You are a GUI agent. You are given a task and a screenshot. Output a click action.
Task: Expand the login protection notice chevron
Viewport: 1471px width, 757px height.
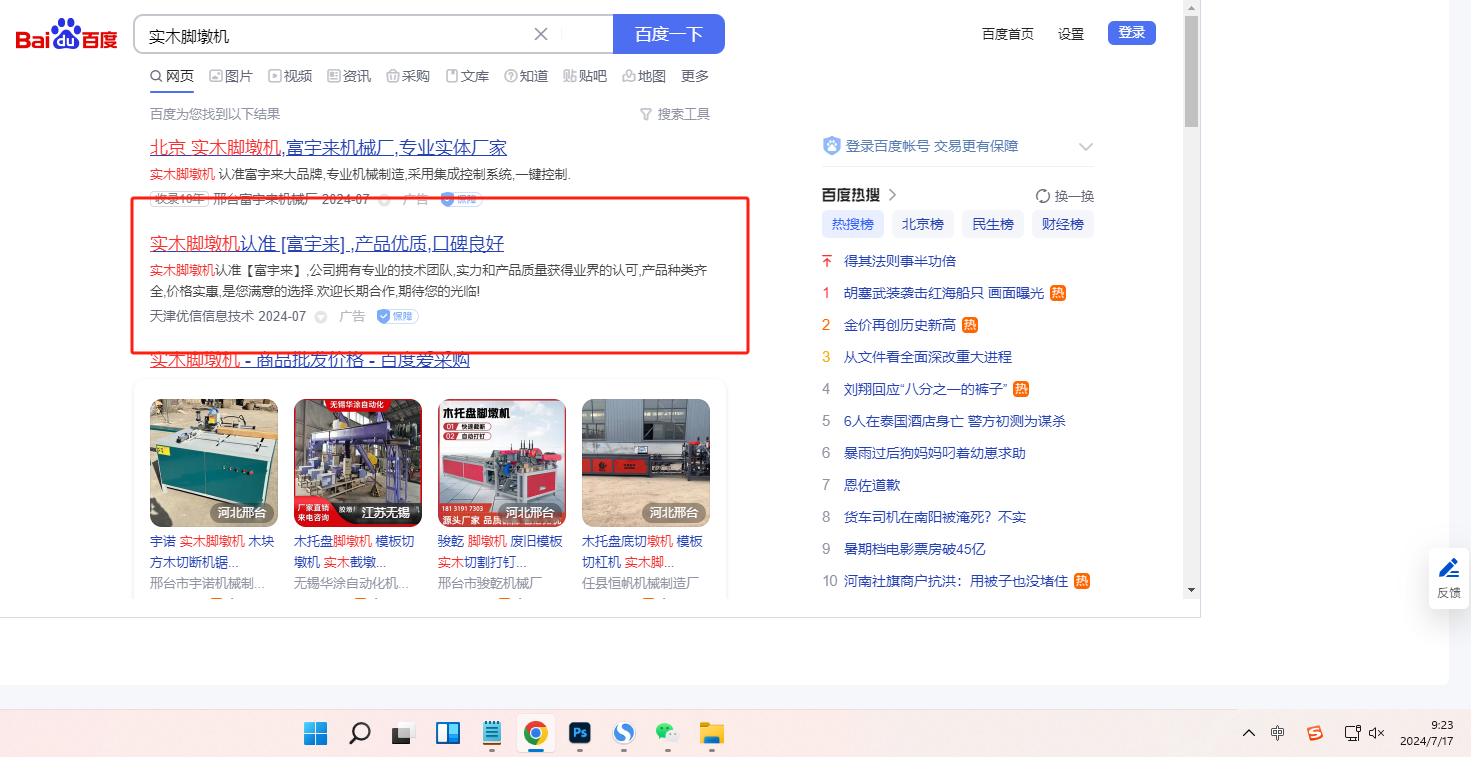click(x=1086, y=147)
